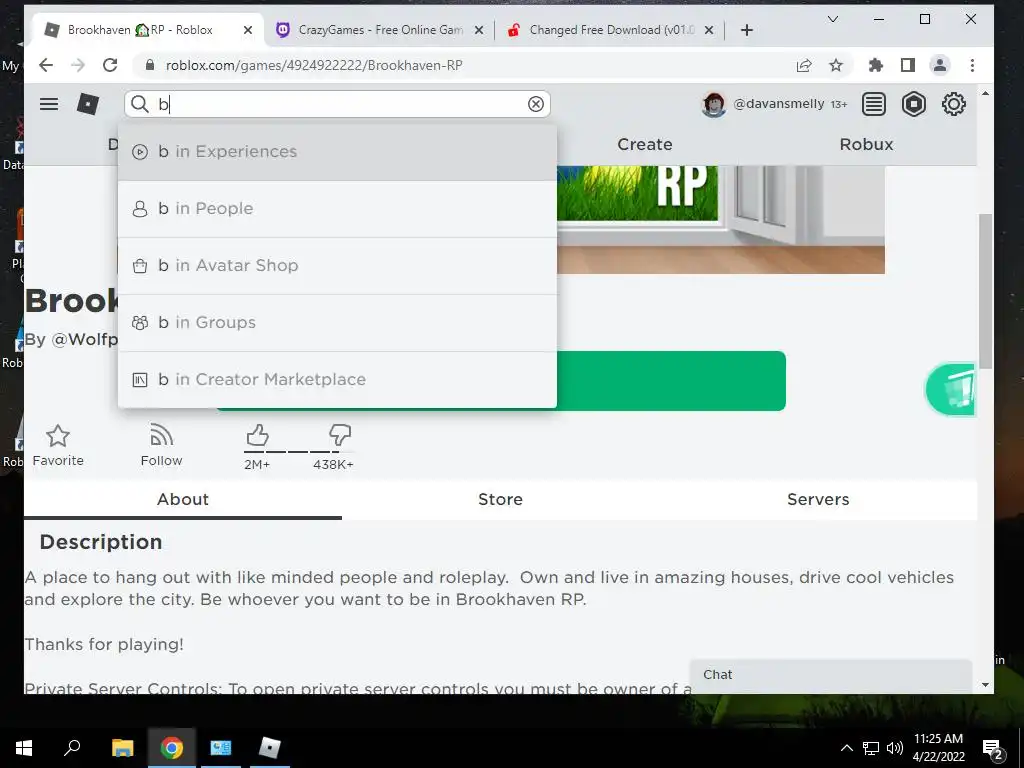Viewport: 1024px width, 768px height.
Task: Open the Chrome extensions puzzle icon
Action: (875, 65)
